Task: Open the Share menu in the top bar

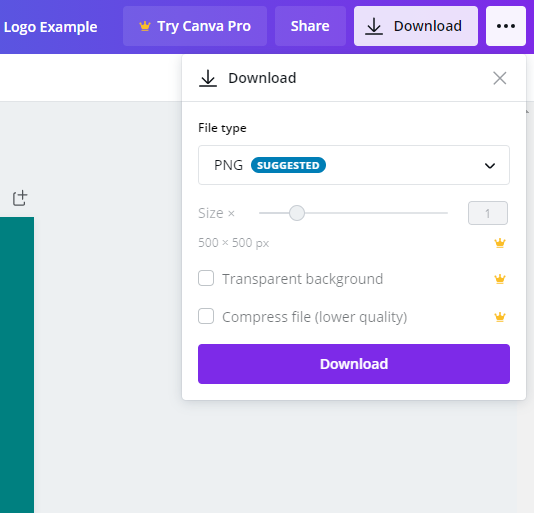Action: coord(310,26)
